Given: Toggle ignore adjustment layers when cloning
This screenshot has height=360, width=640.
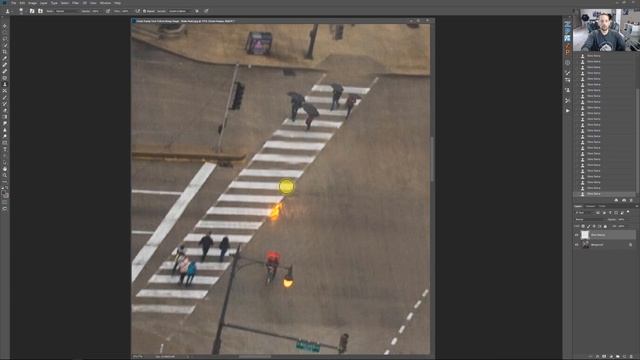Looking at the screenshot, I should click(x=197, y=11).
